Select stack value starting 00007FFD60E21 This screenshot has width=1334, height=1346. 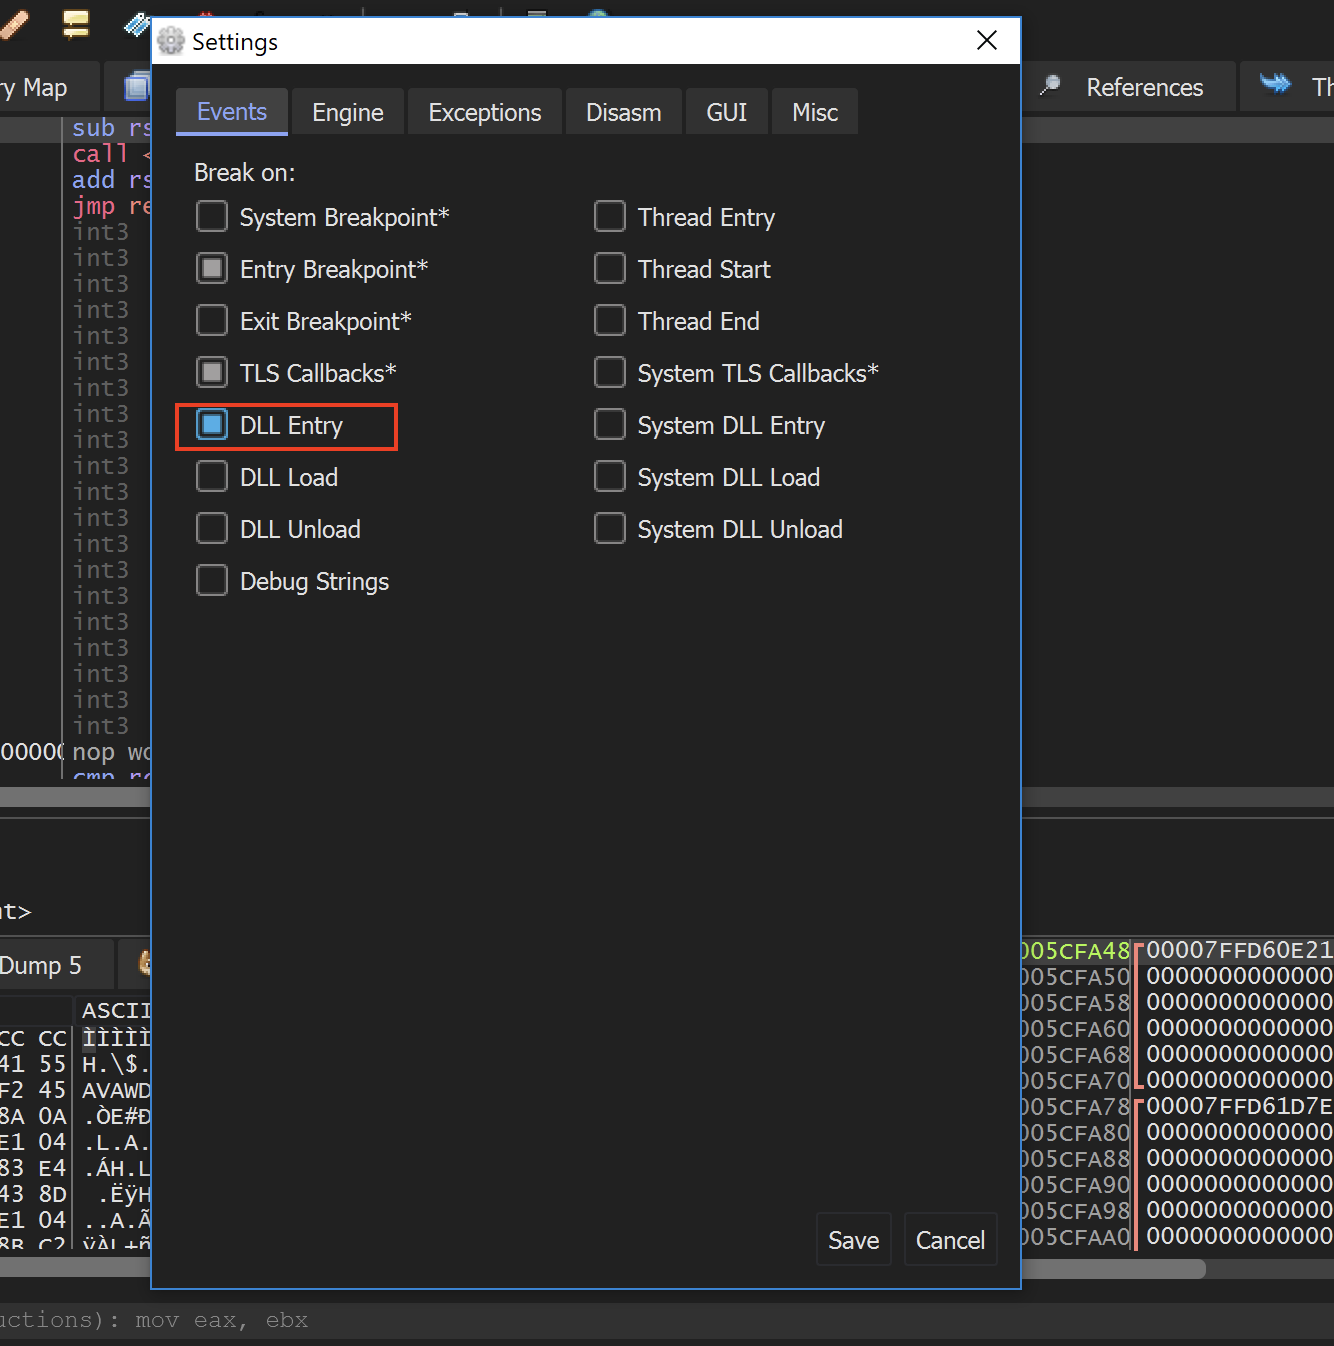1240,950
